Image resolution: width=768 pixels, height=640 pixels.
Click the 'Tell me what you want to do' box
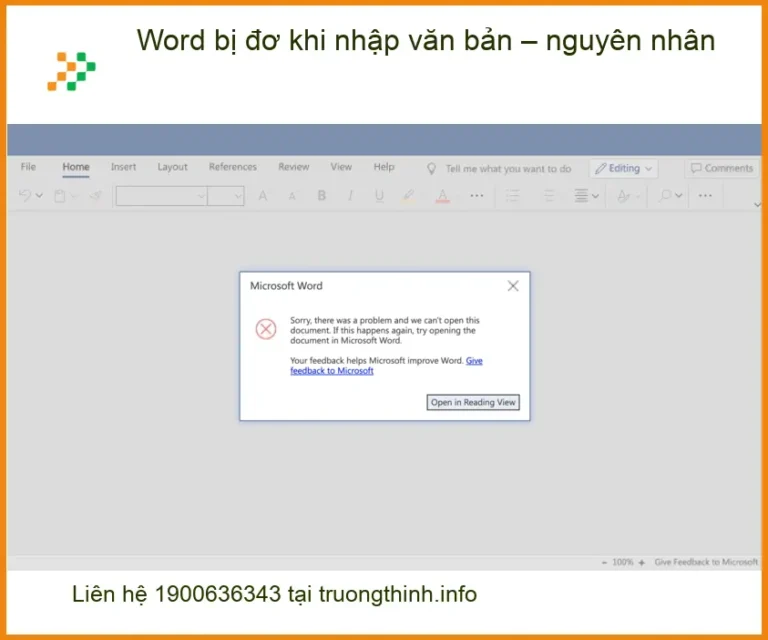508,169
